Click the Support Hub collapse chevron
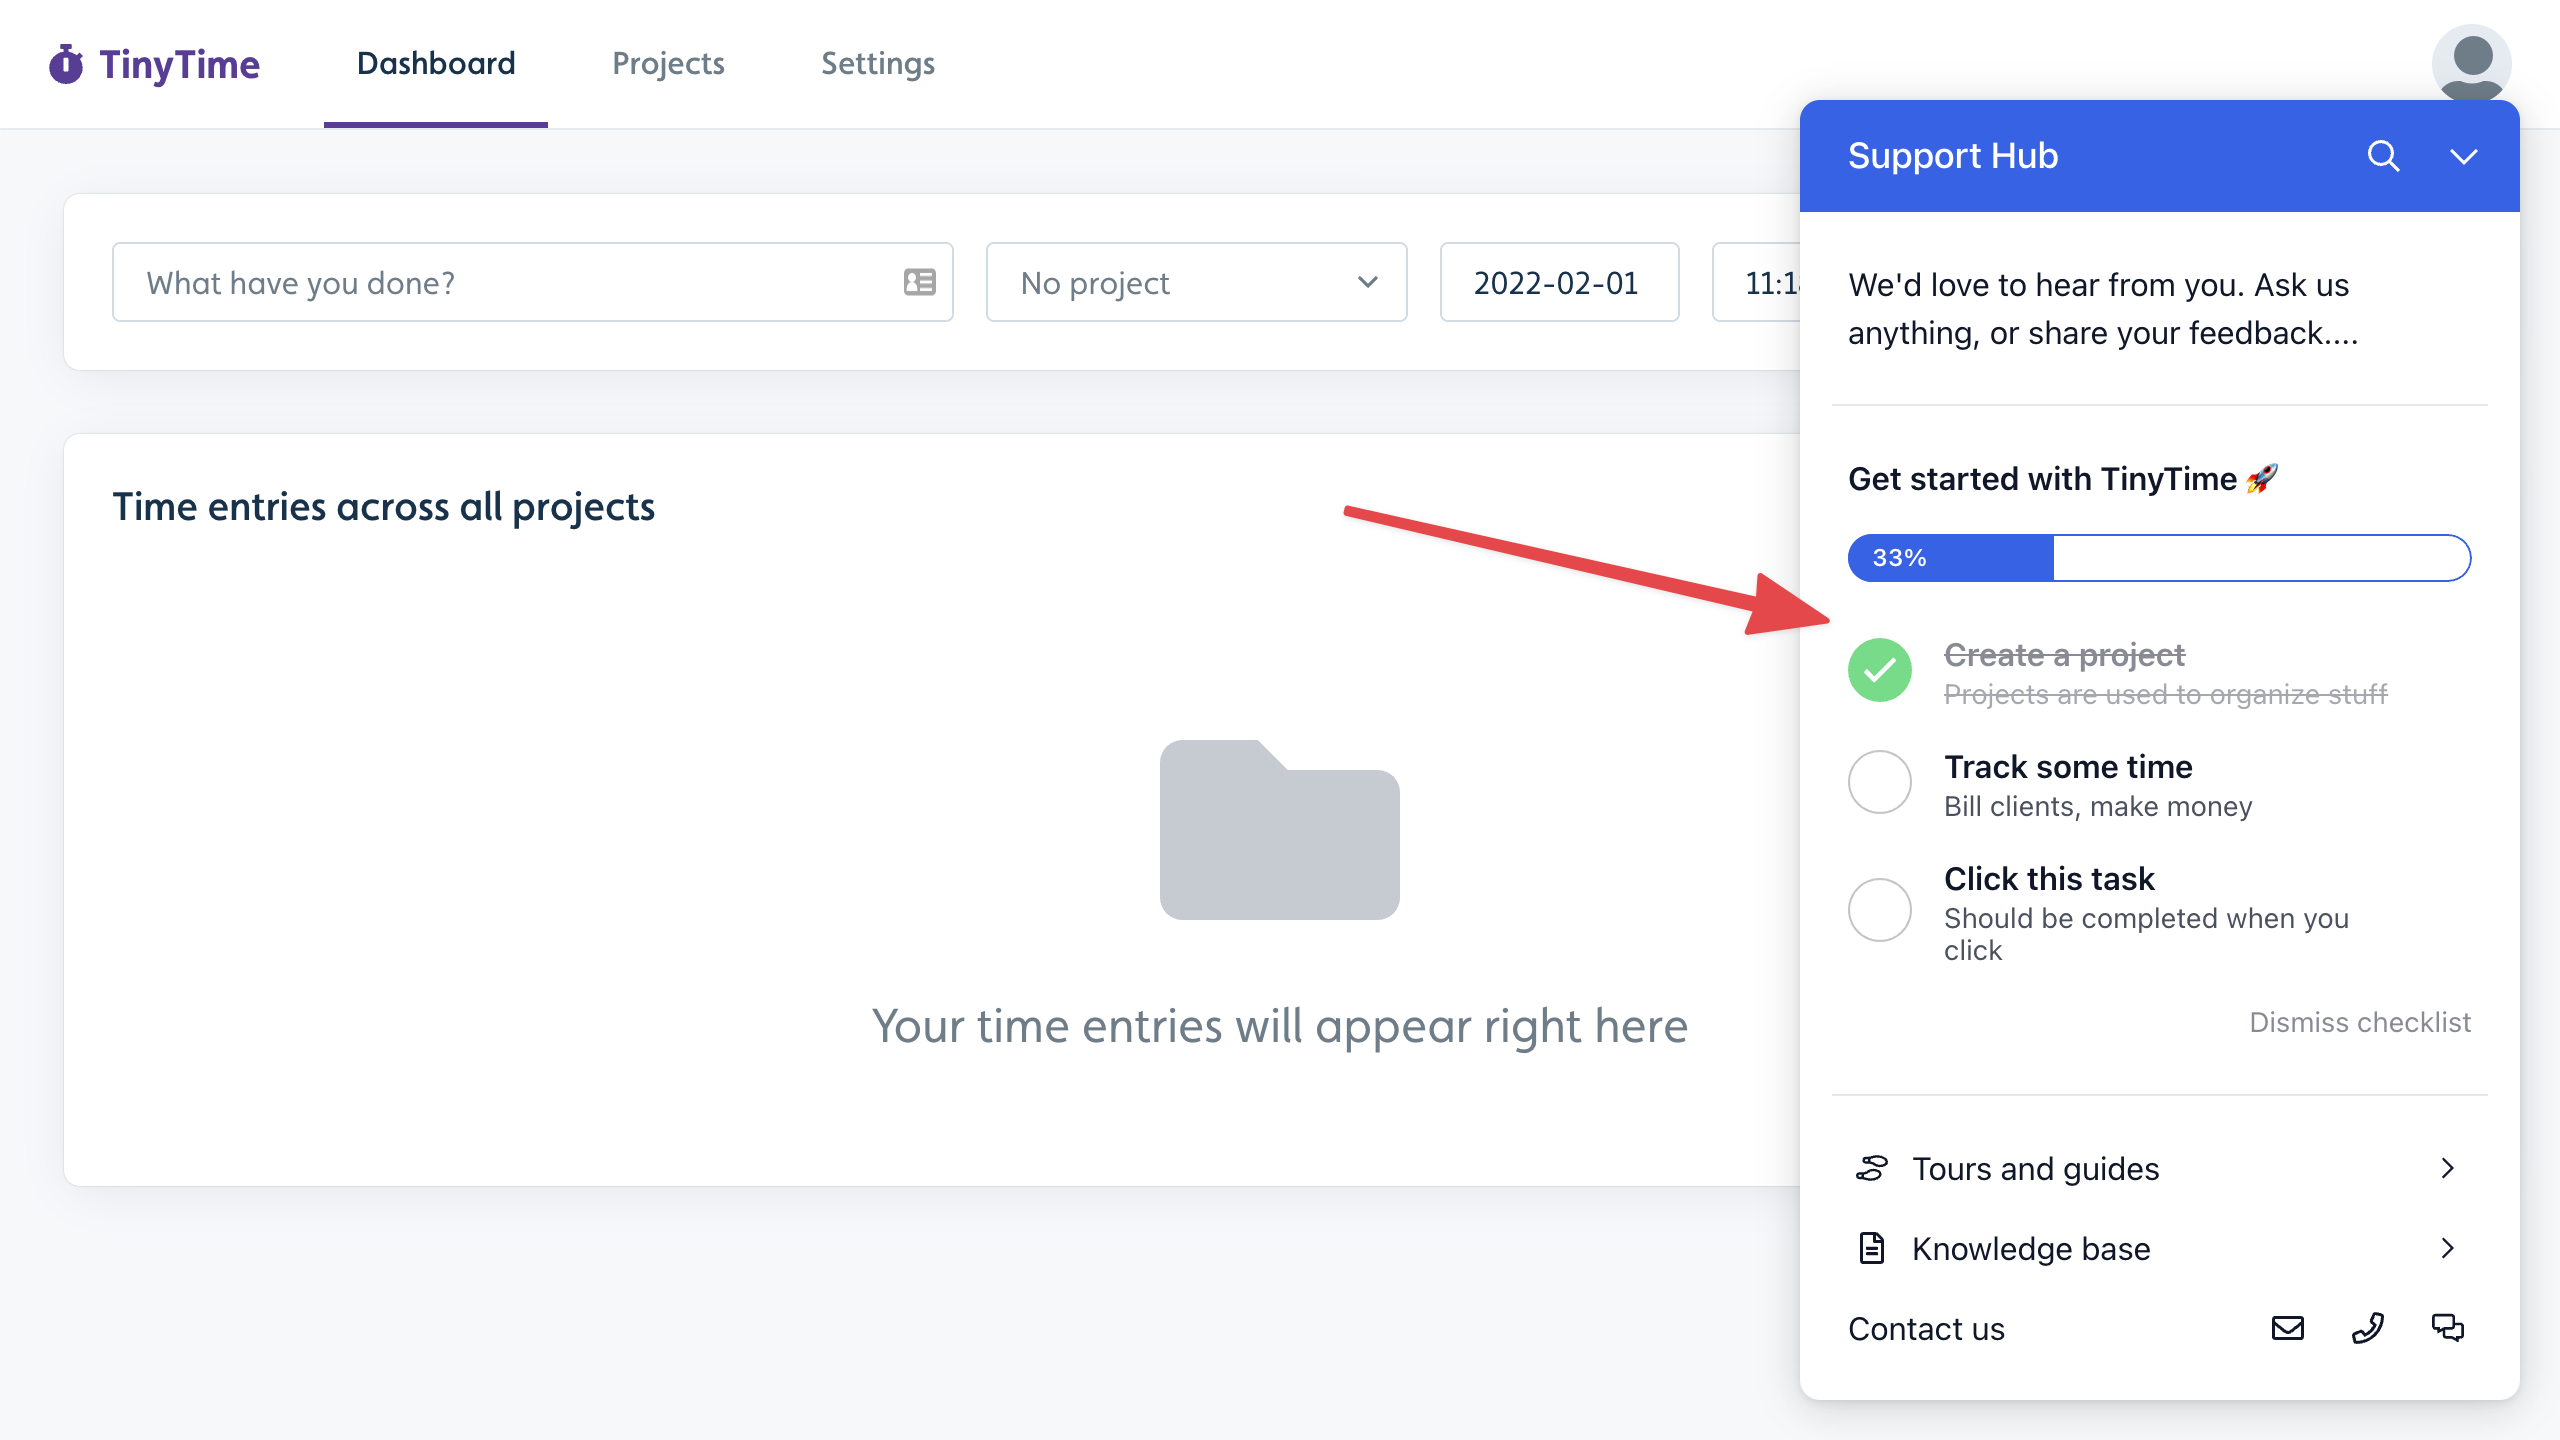 click(x=2465, y=156)
